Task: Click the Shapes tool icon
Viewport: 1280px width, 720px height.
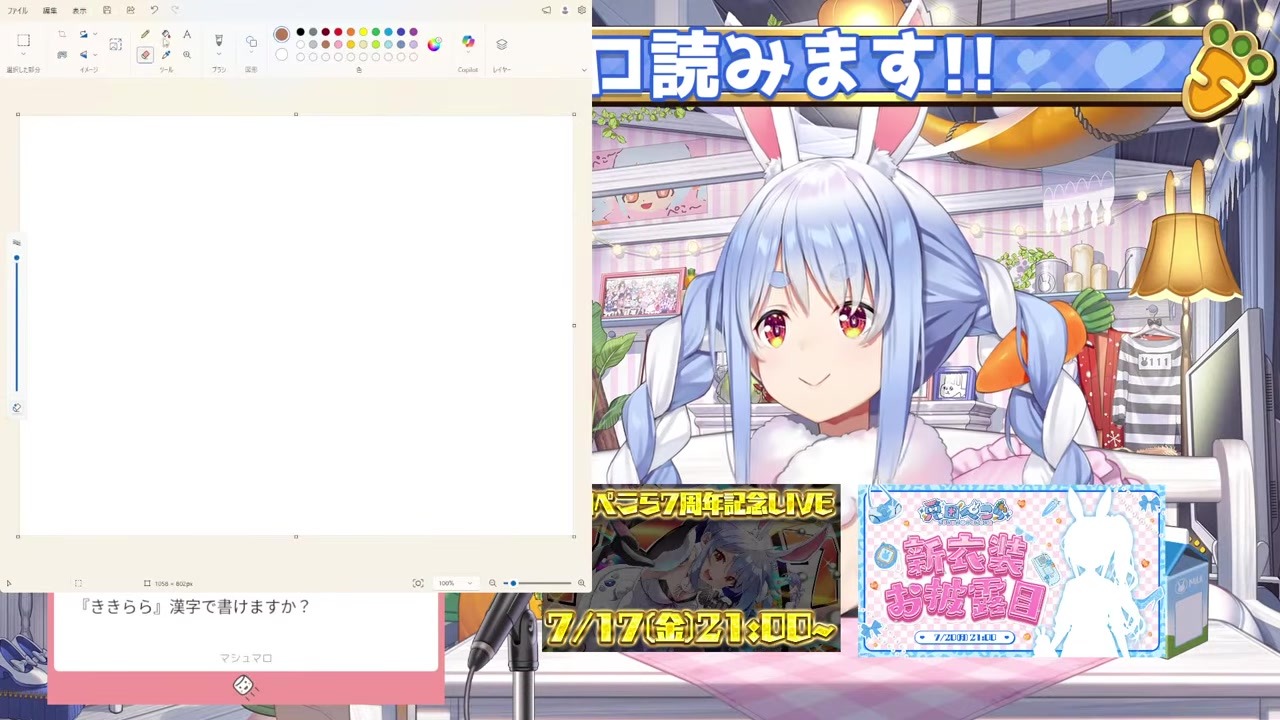Action: 251,41
